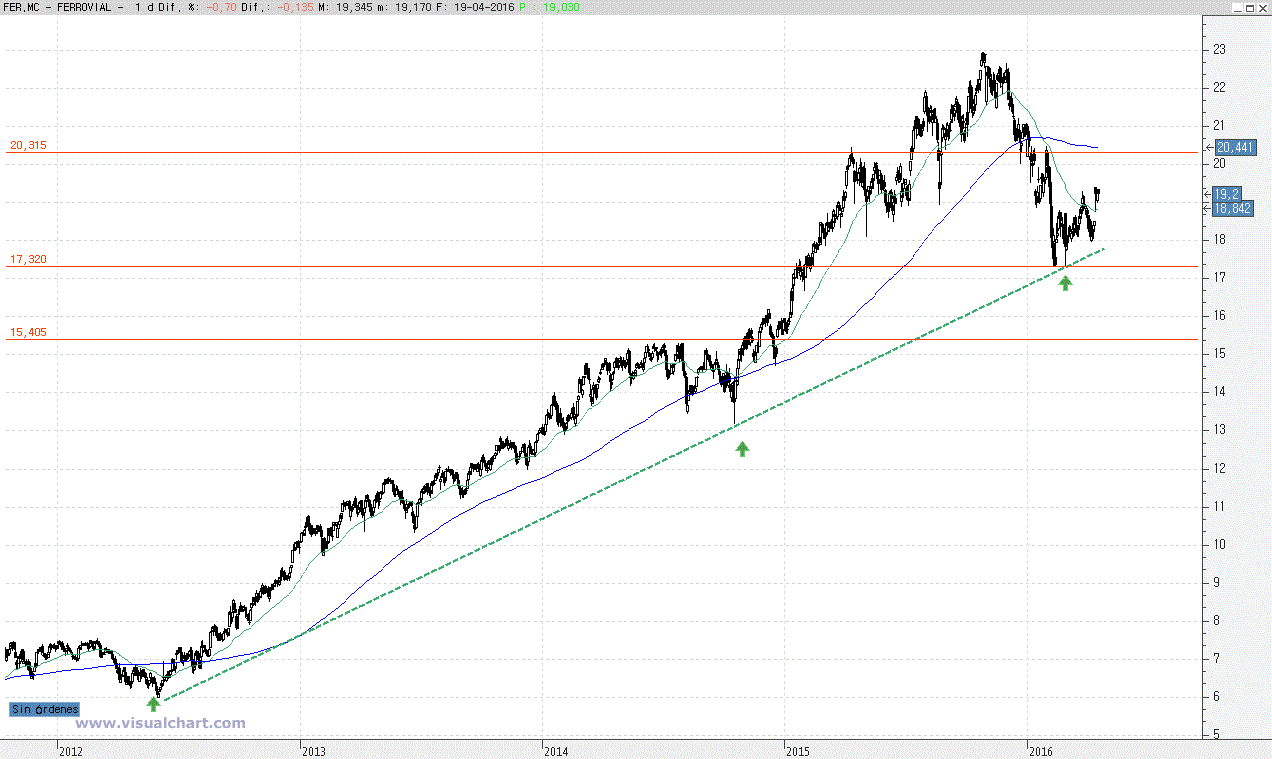This screenshot has height=759, width=1272.
Task: Click the 2013 year label on time axis
Action: 314,750
